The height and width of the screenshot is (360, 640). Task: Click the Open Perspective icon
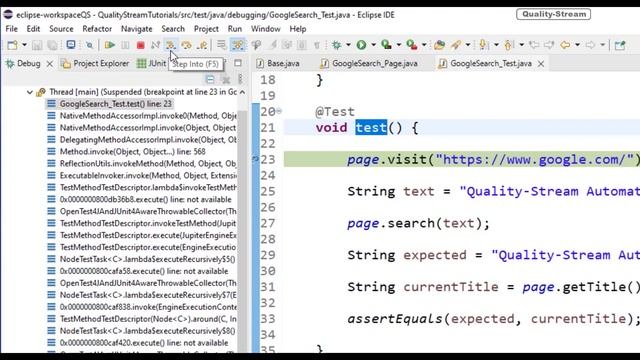tap(620, 45)
